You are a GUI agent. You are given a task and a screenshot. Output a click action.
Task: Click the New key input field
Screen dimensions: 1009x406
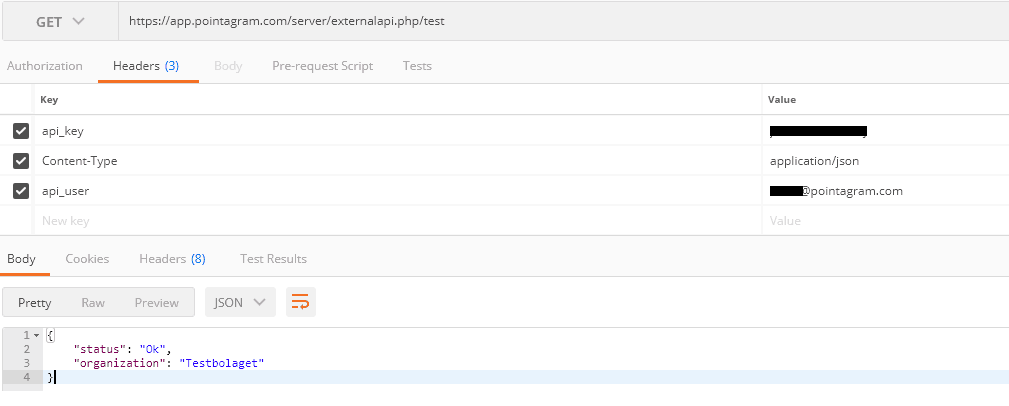pyautogui.click(x=398, y=221)
